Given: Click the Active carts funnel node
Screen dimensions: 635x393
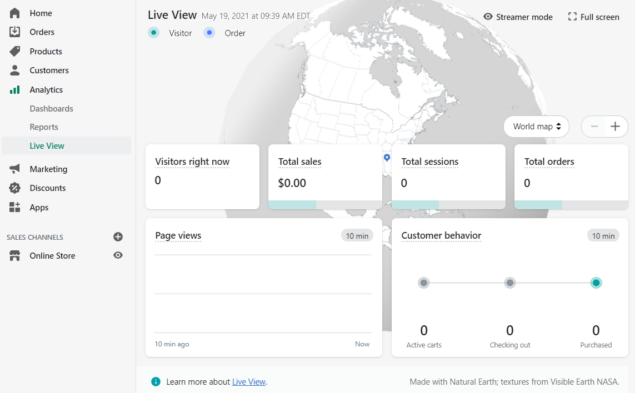Looking at the screenshot, I should [424, 282].
